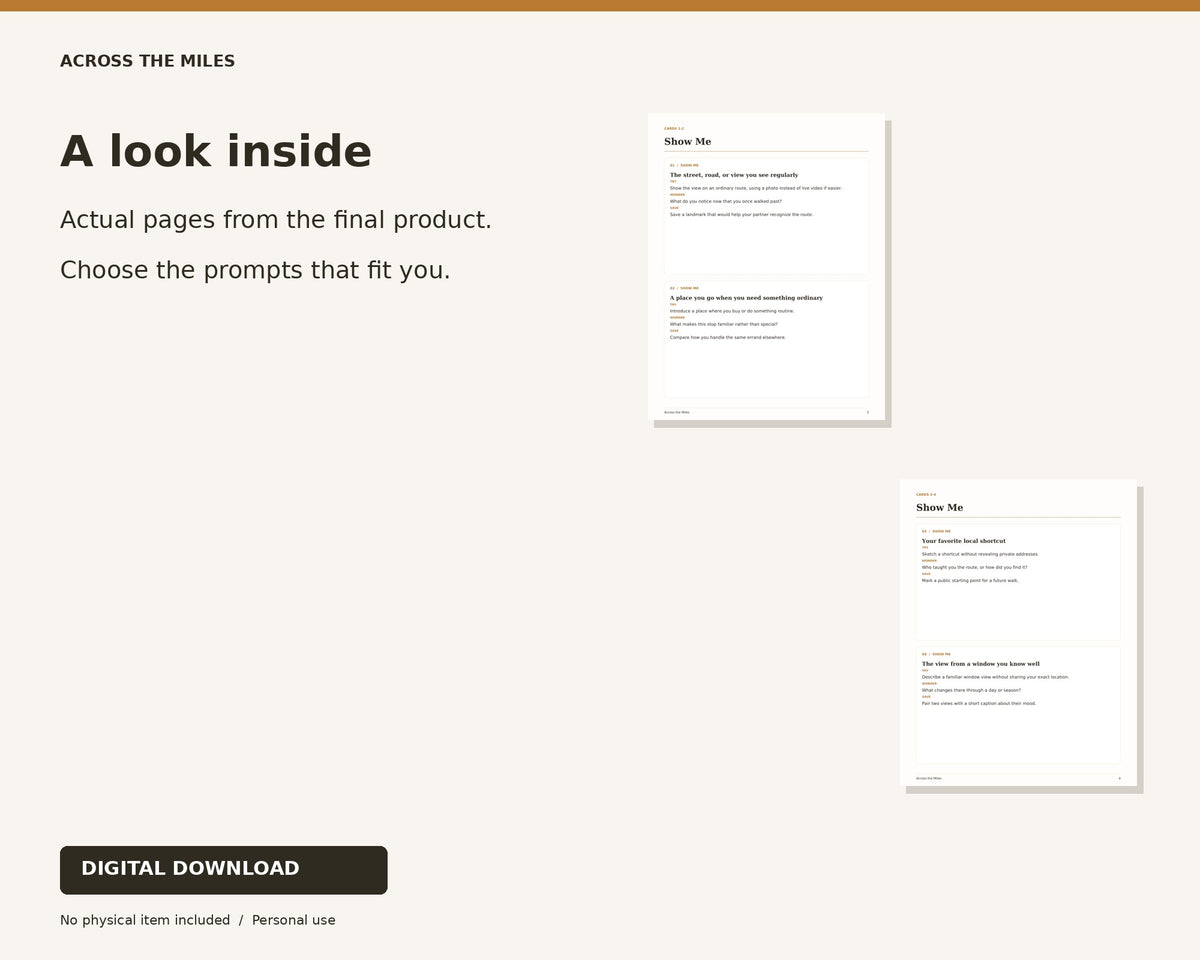The image size is (1200, 960).
Task: Click "A place you go when you need something ordinary"
Action: 746,298
